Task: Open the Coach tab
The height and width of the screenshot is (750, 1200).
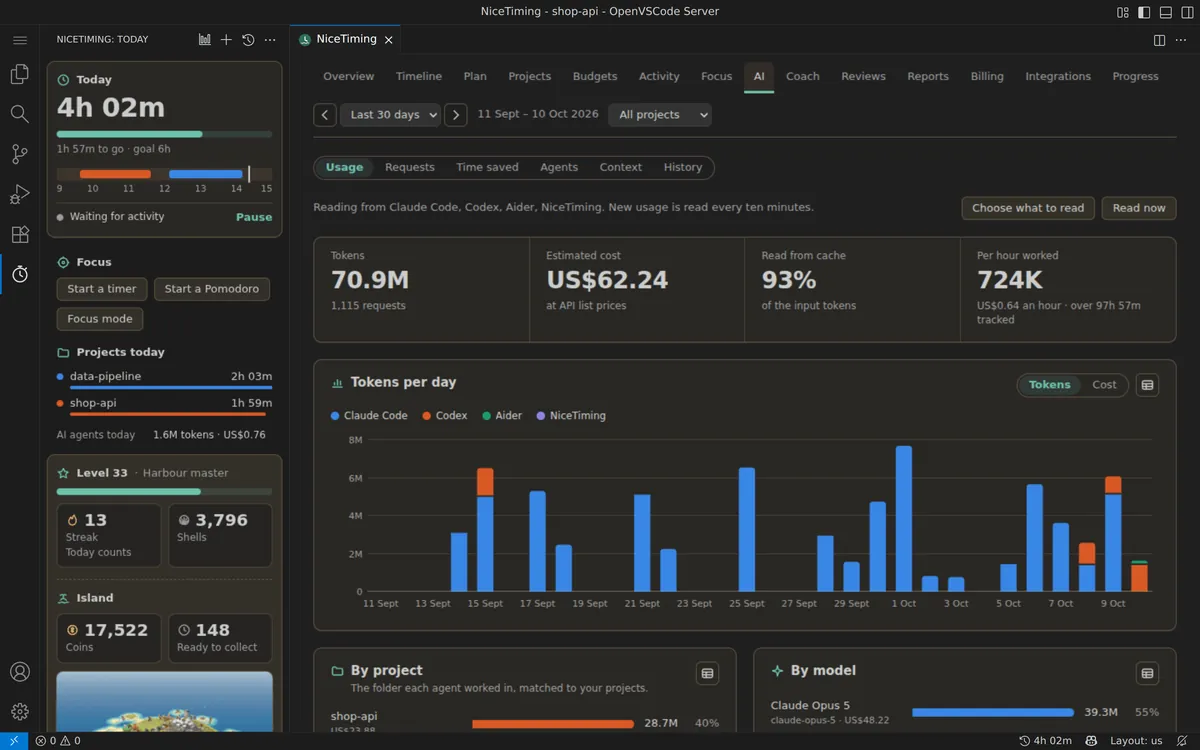Action: 803,76
